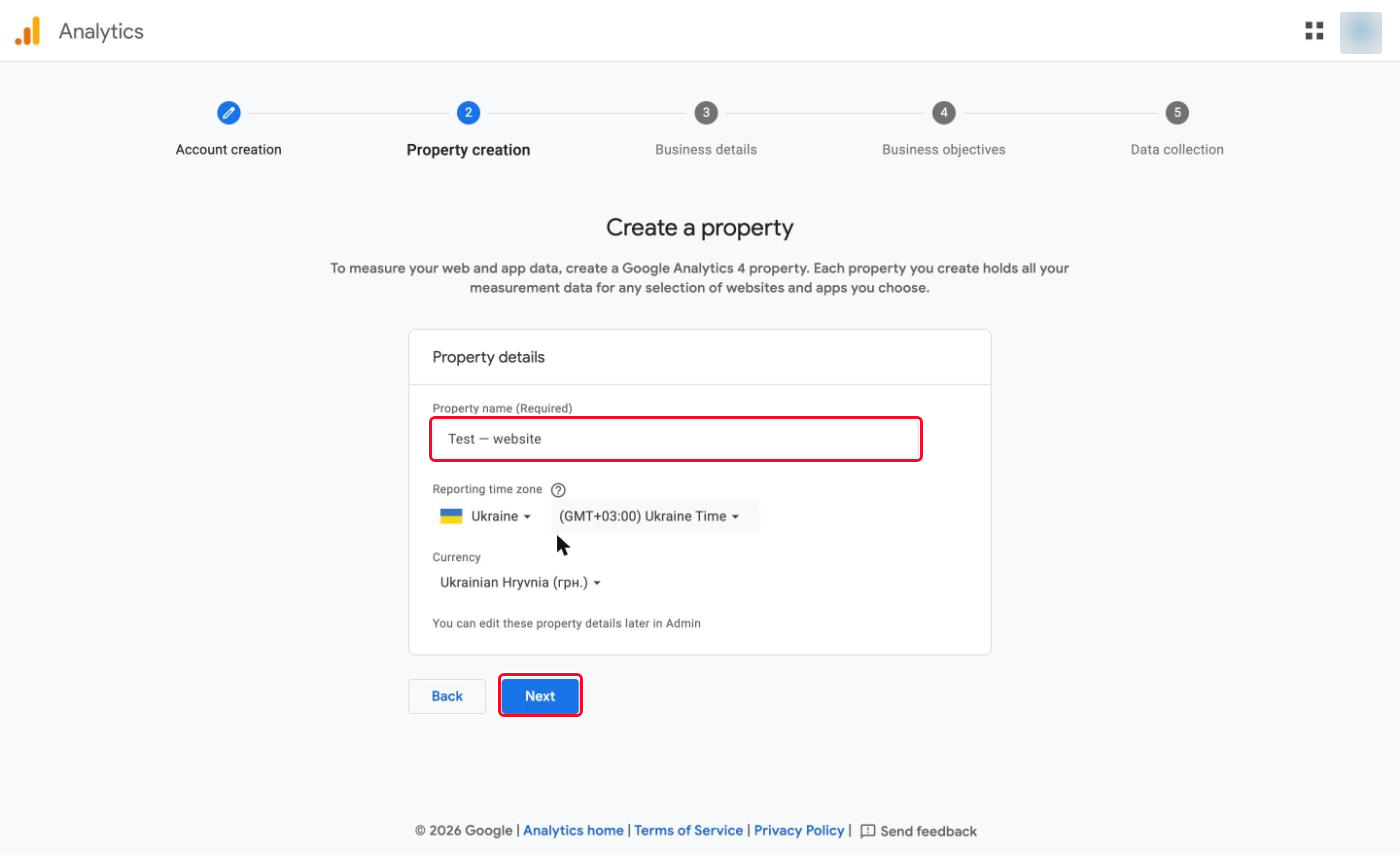Open the Privacy Policy link

[x=799, y=831]
